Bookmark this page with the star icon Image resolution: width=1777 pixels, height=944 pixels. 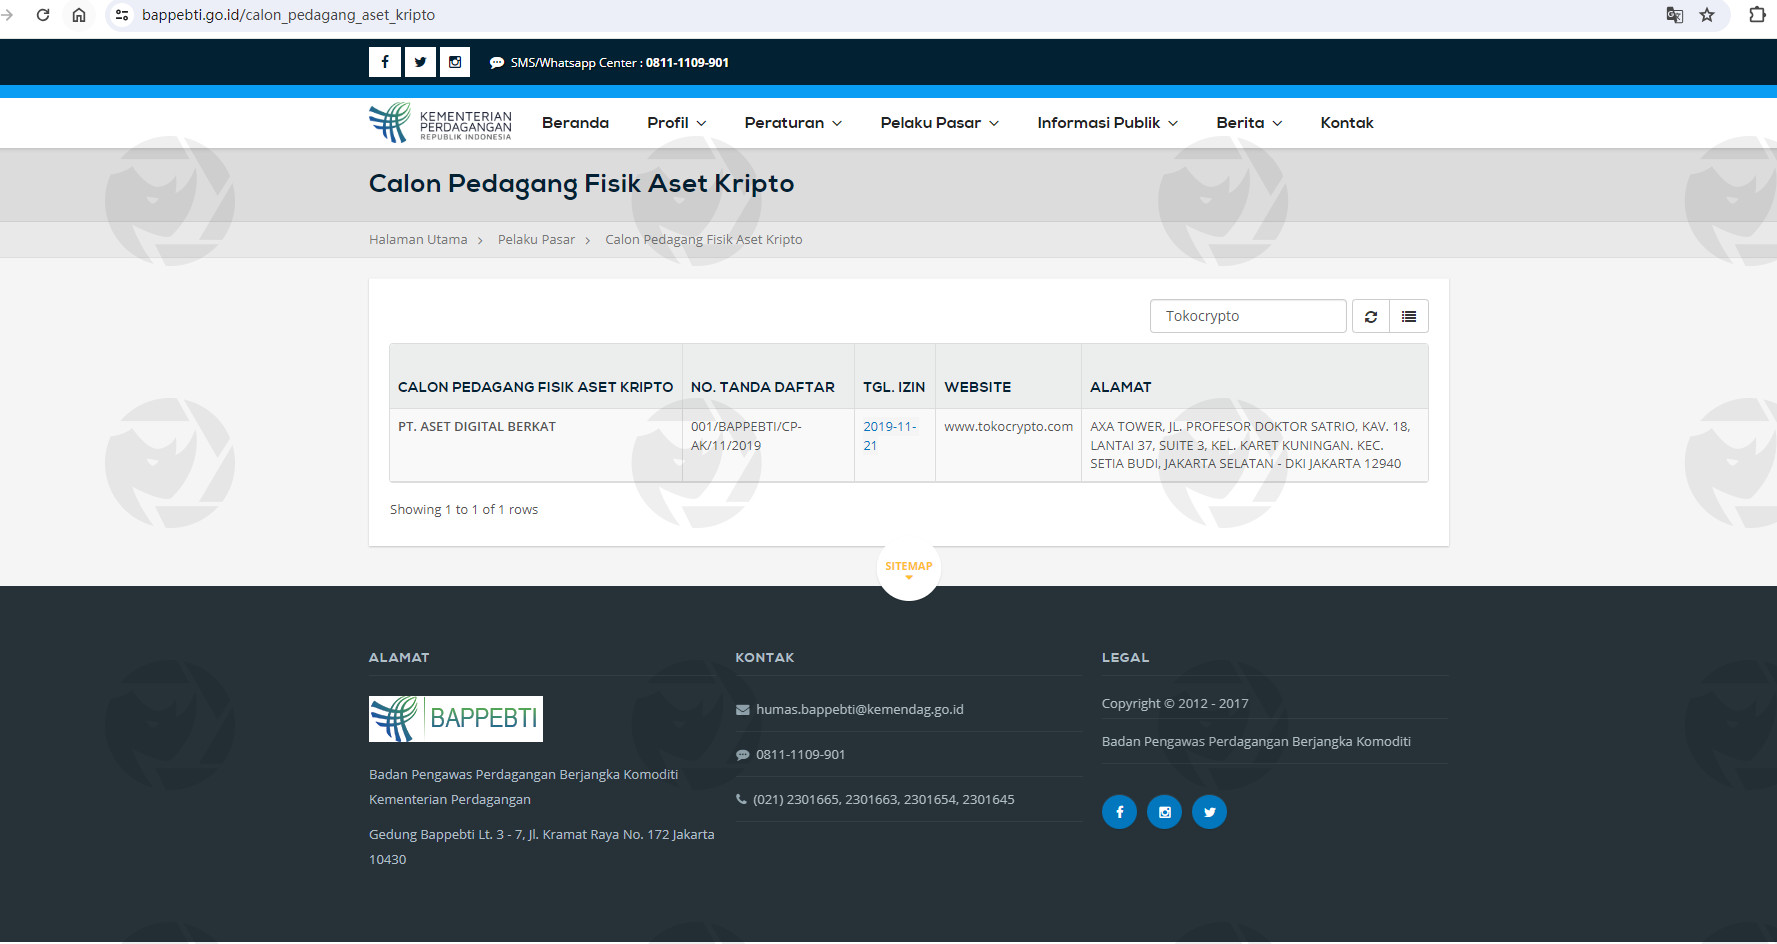point(1707,15)
